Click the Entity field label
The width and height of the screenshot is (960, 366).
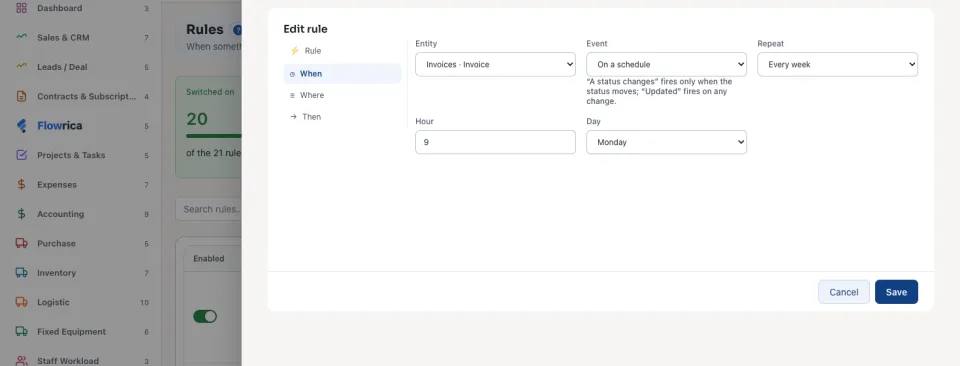pyautogui.click(x=426, y=43)
